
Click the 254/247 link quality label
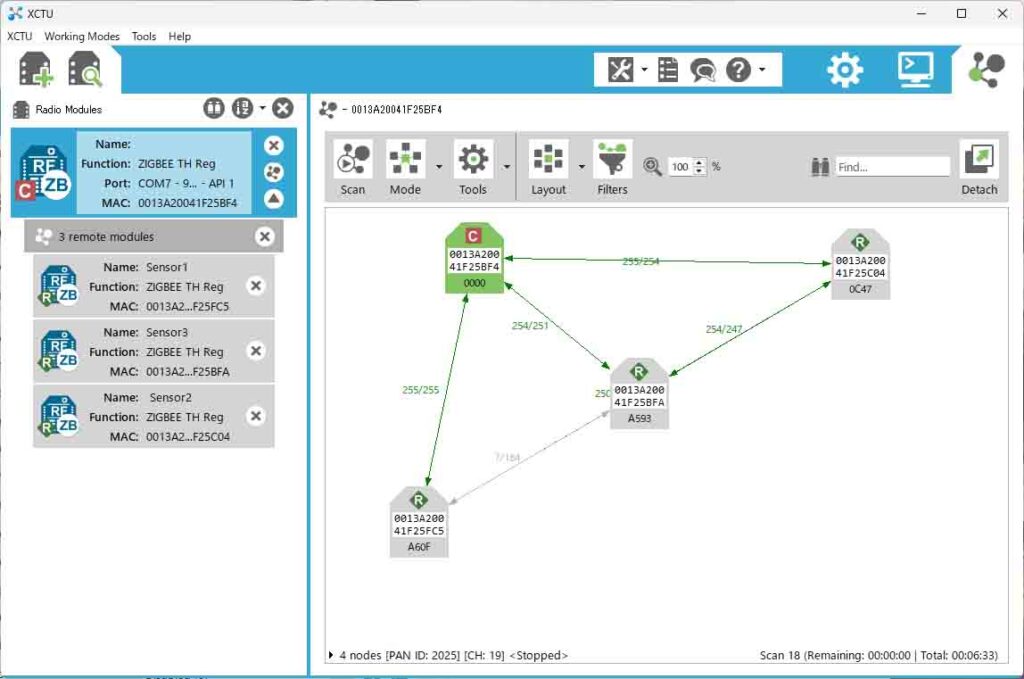724,329
